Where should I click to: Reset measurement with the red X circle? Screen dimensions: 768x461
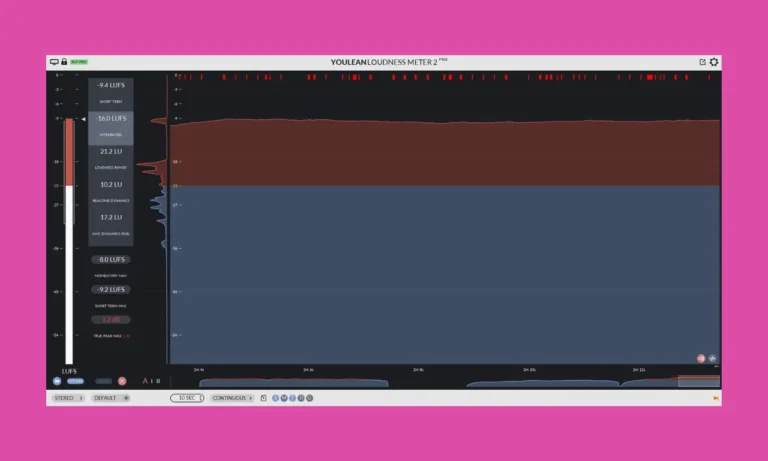tap(122, 381)
